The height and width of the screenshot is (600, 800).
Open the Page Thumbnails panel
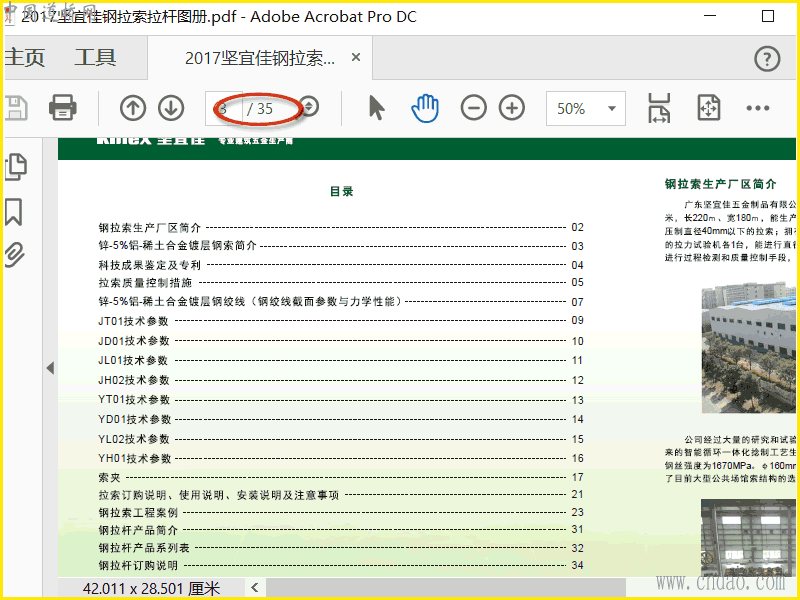tap(16, 167)
